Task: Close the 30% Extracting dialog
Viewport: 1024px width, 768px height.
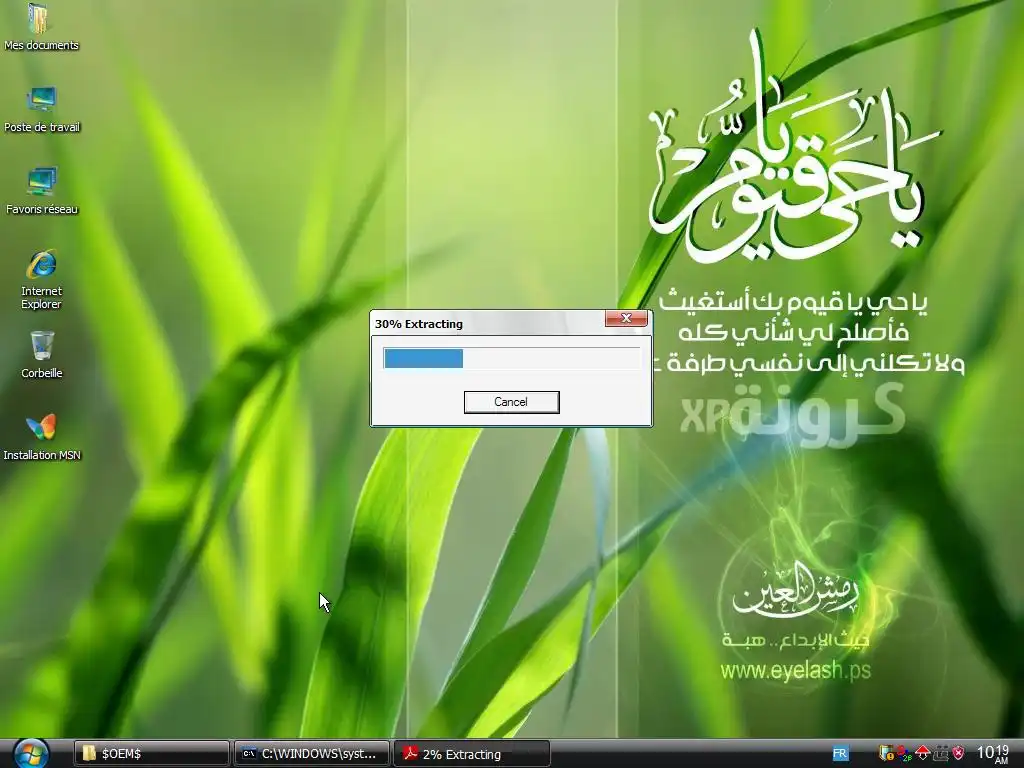Action: pyautogui.click(x=626, y=318)
